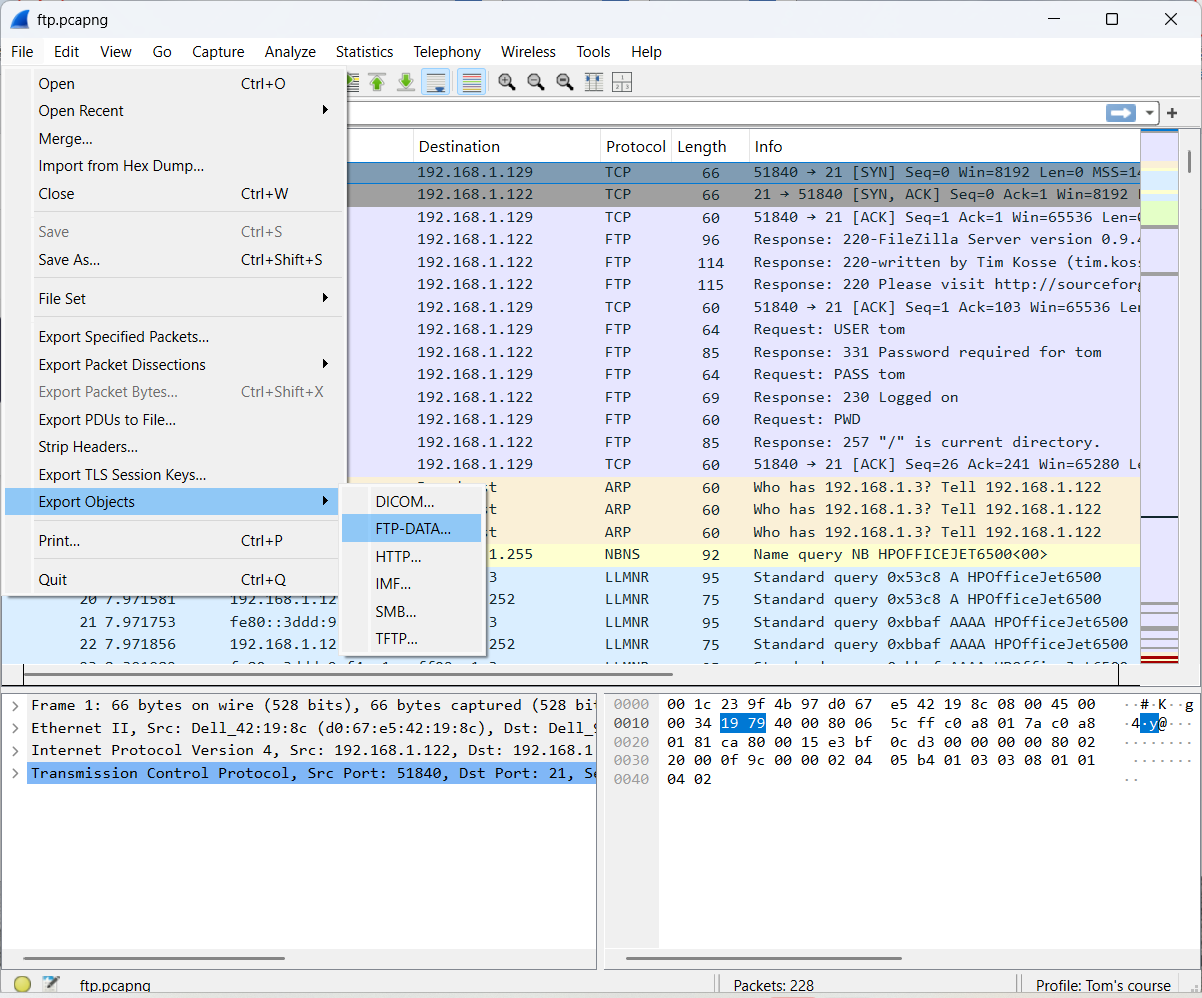Select FTP-DATA... from Export Objects submenu
The height and width of the screenshot is (998, 1202).
[413, 529]
